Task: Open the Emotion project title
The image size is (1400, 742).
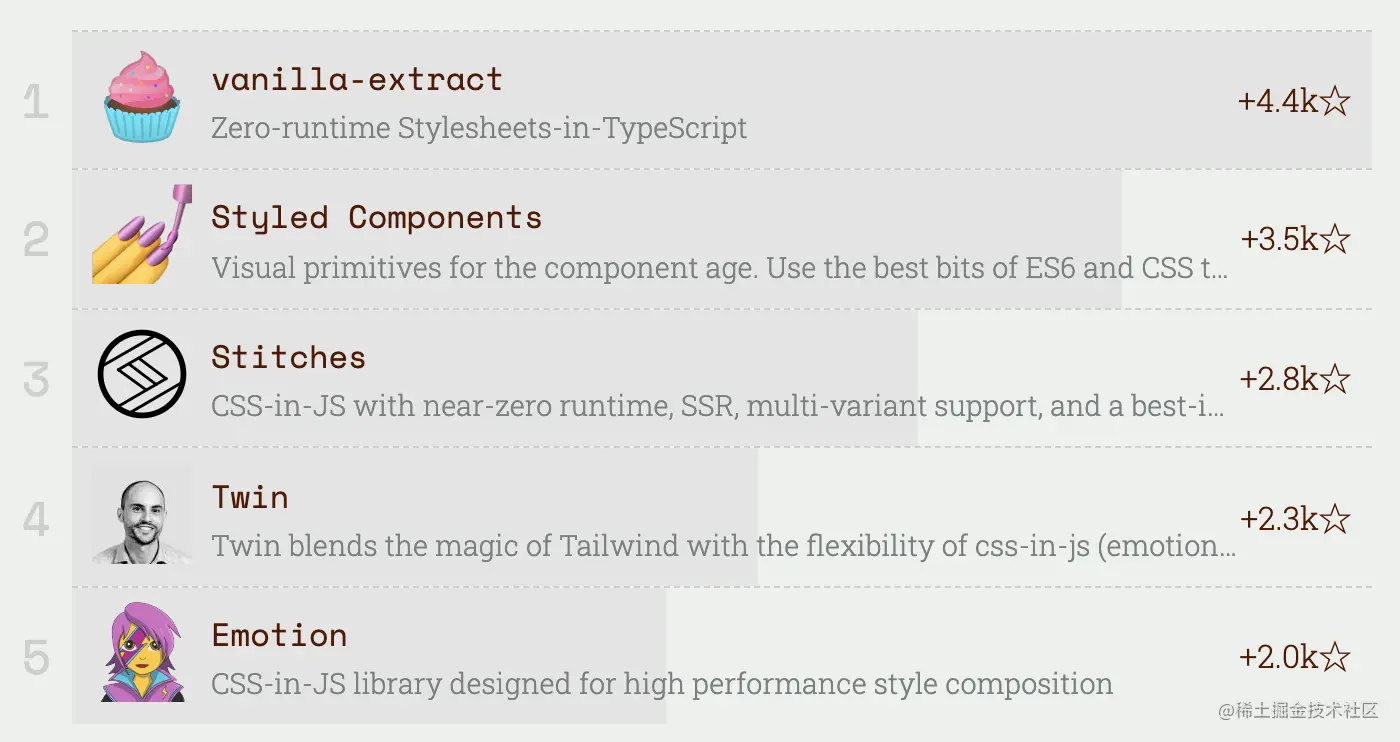Action: [x=280, y=635]
